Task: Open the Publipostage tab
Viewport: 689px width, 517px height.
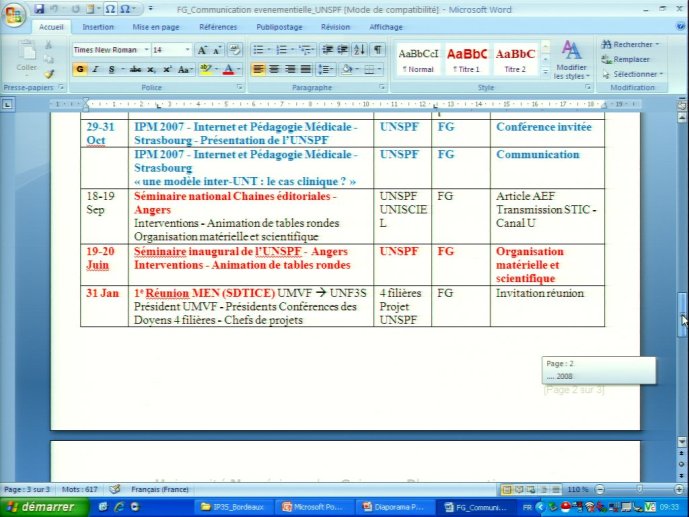Action: pos(279,27)
